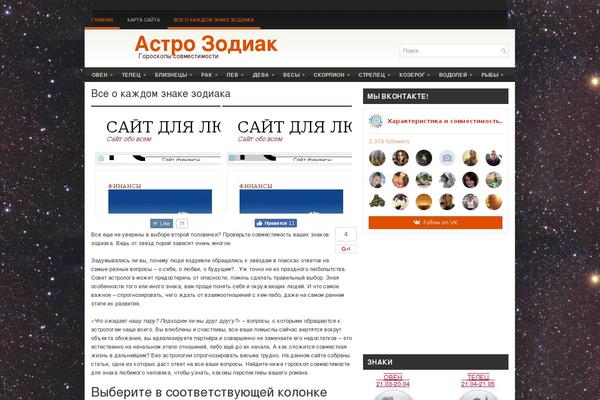Click the share counter showing 4

point(346,234)
